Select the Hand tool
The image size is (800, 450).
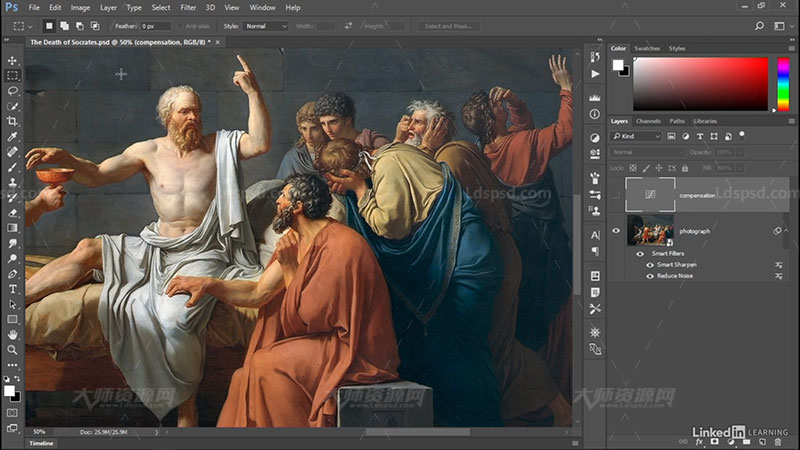[x=12, y=335]
